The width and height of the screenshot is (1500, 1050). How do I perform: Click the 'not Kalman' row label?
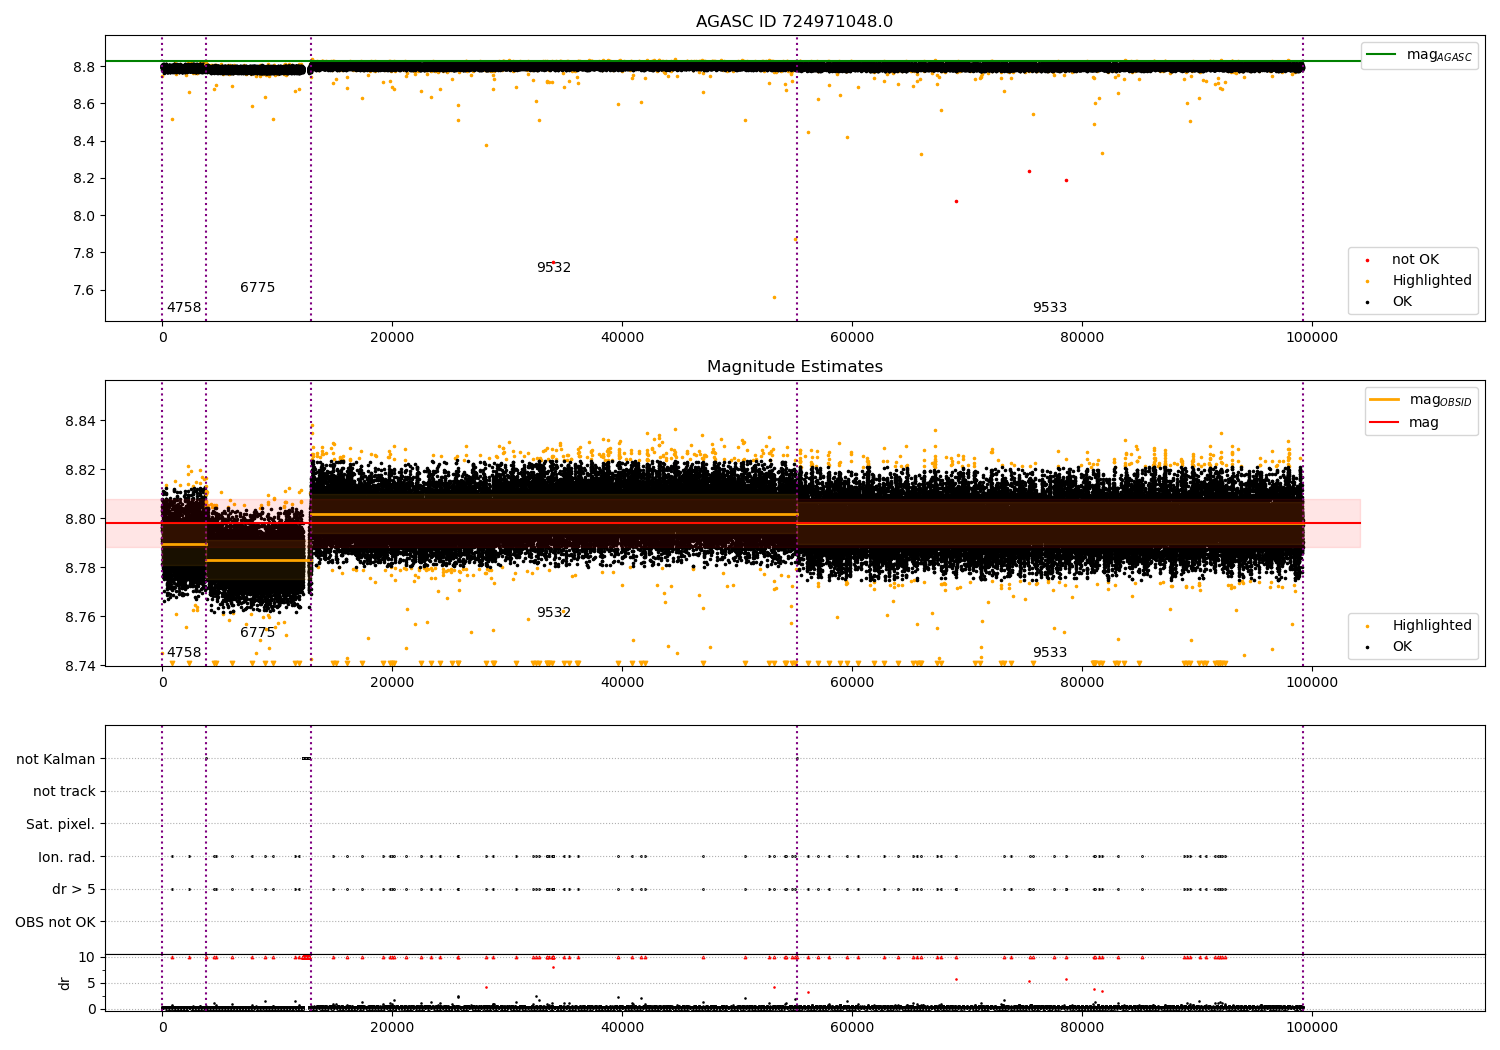coord(56,759)
